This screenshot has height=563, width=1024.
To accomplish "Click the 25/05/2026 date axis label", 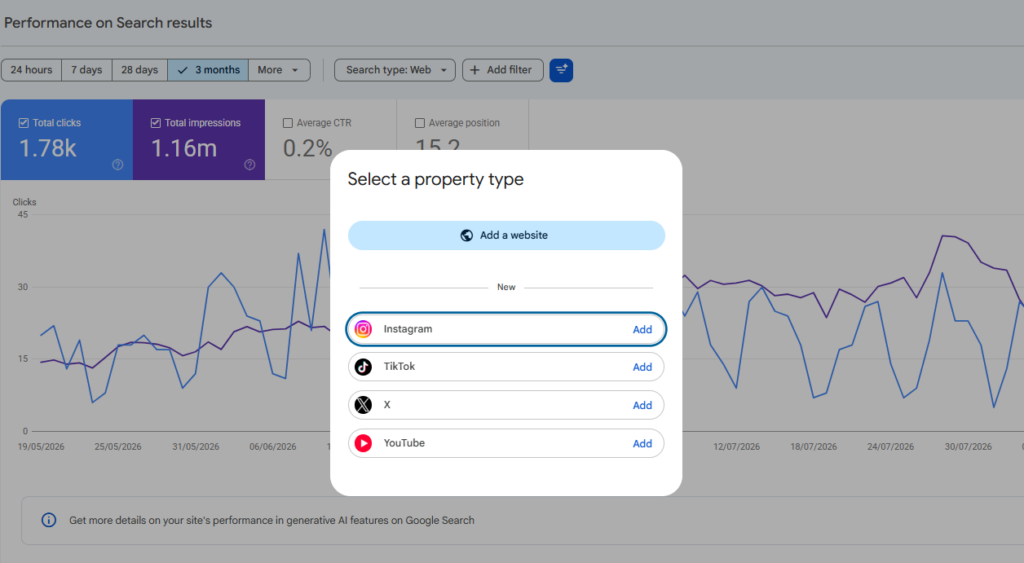I will (118, 447).
